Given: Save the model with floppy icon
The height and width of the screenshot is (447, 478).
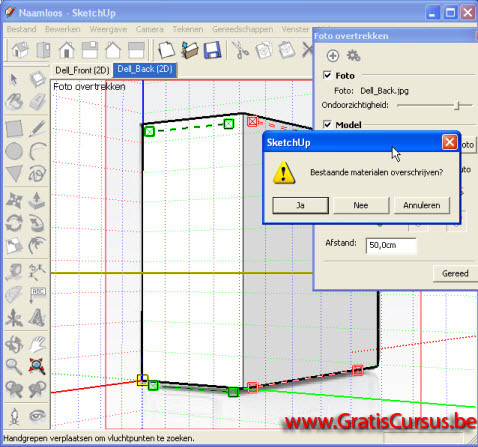Looking at the screenshot, I should click(x=212, y=50).
